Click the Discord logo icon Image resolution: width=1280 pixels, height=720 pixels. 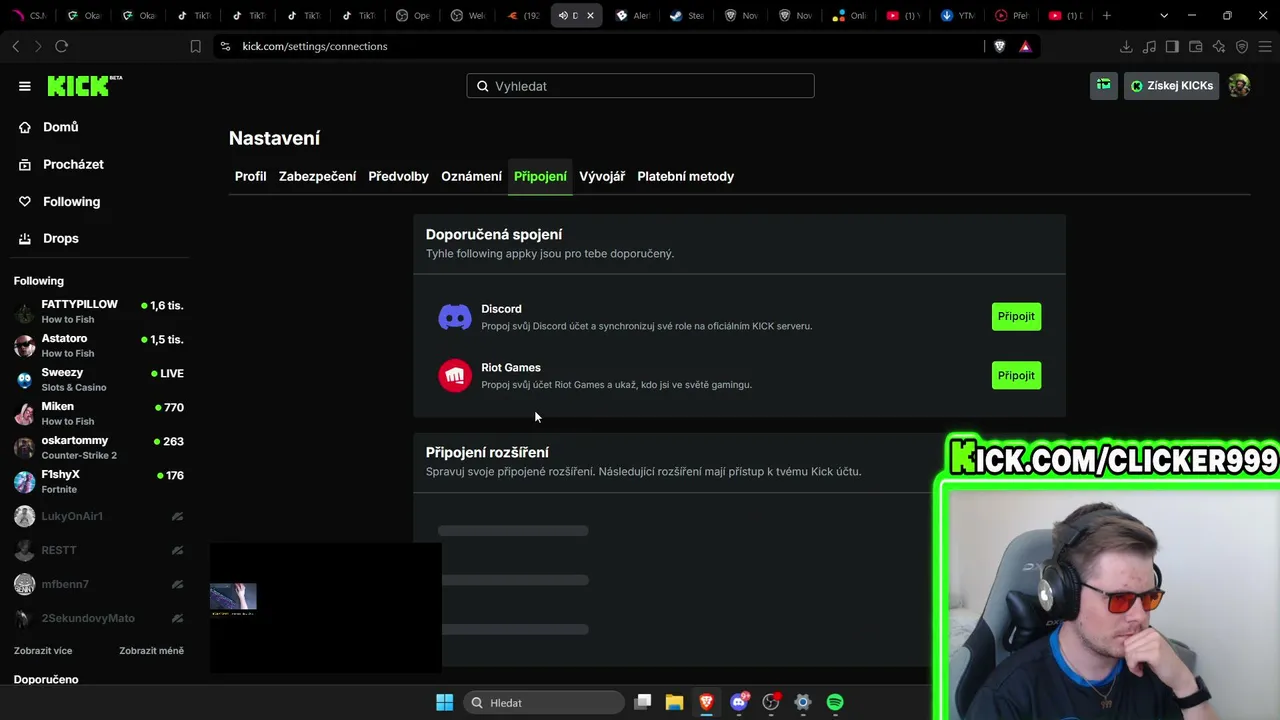click(x=455, y=317)
